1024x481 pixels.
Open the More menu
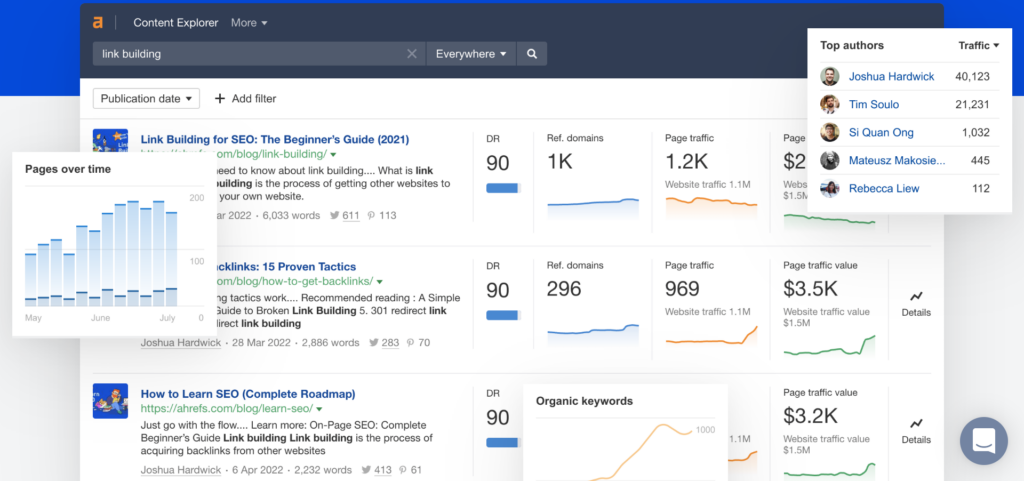pos(249,23)
